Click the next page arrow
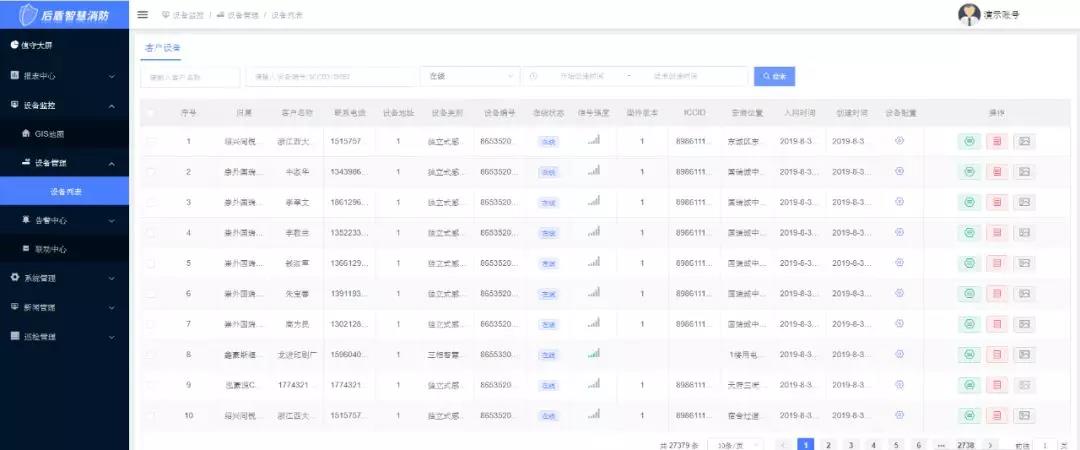 (x=990, y=445)
